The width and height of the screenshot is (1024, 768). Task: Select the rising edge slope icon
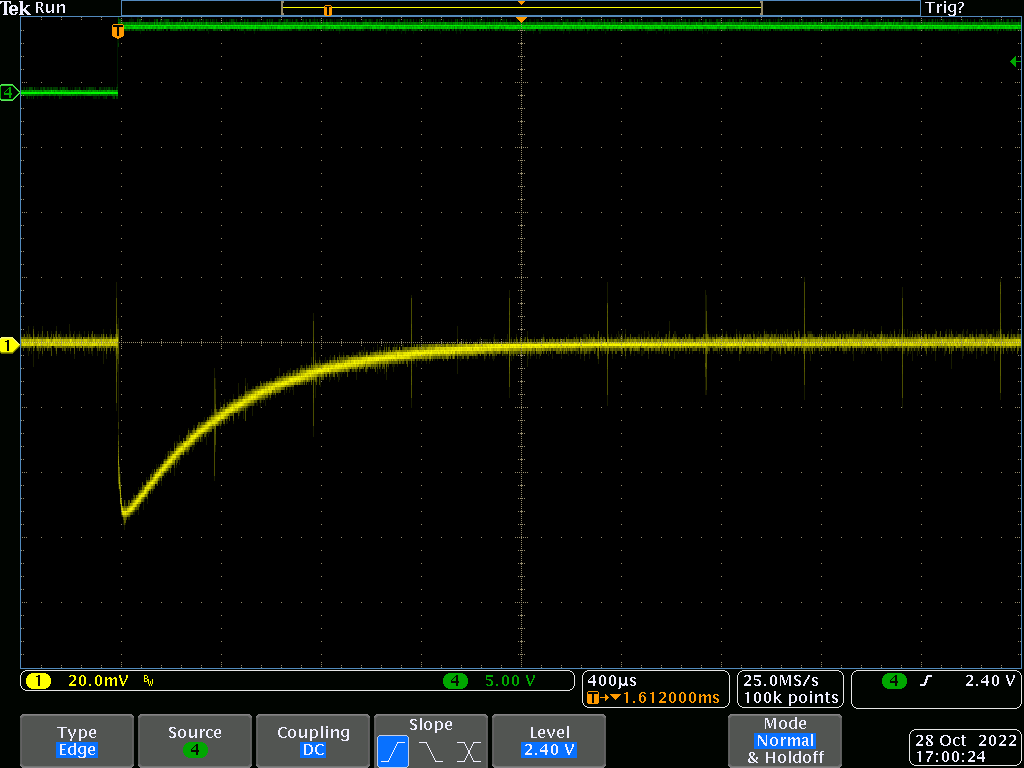pos(392,751)
